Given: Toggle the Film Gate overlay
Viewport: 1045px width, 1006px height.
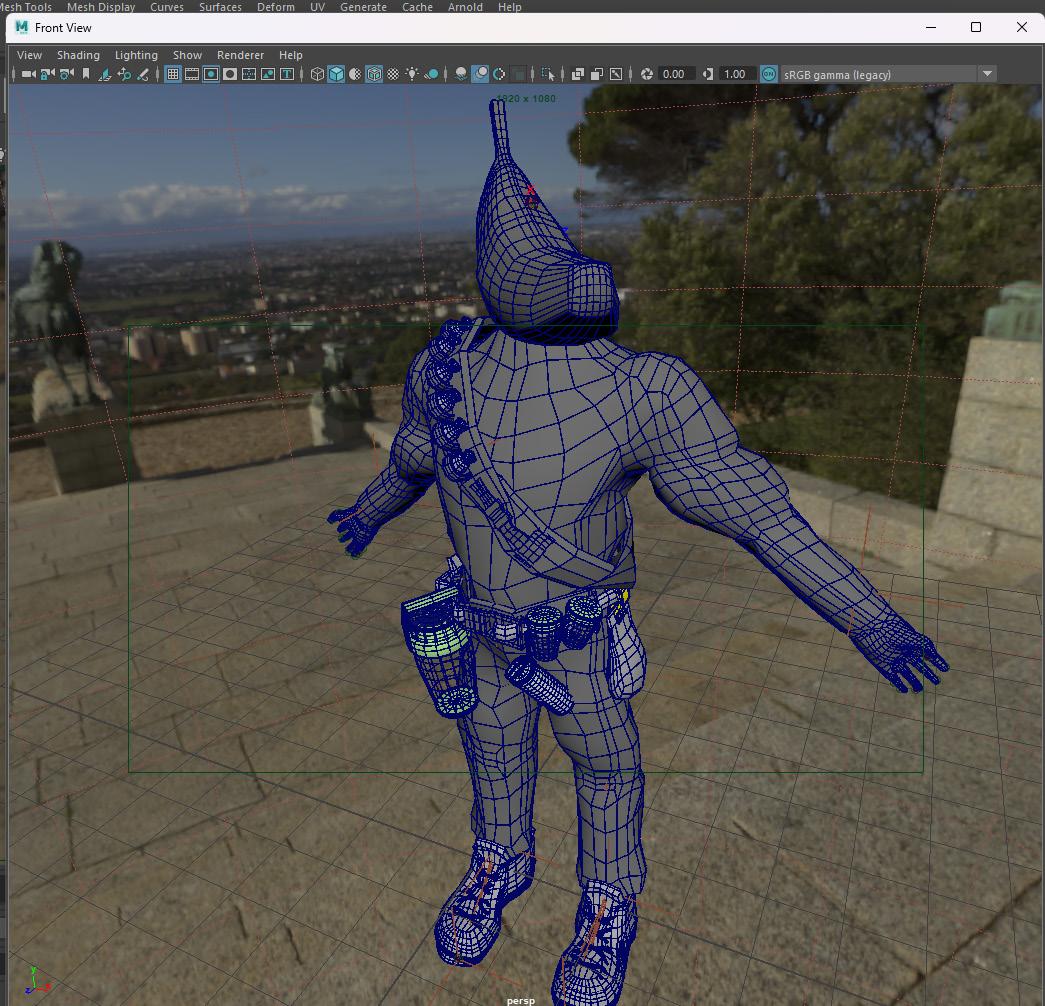Looking at the screenshot, I should 192,74.
